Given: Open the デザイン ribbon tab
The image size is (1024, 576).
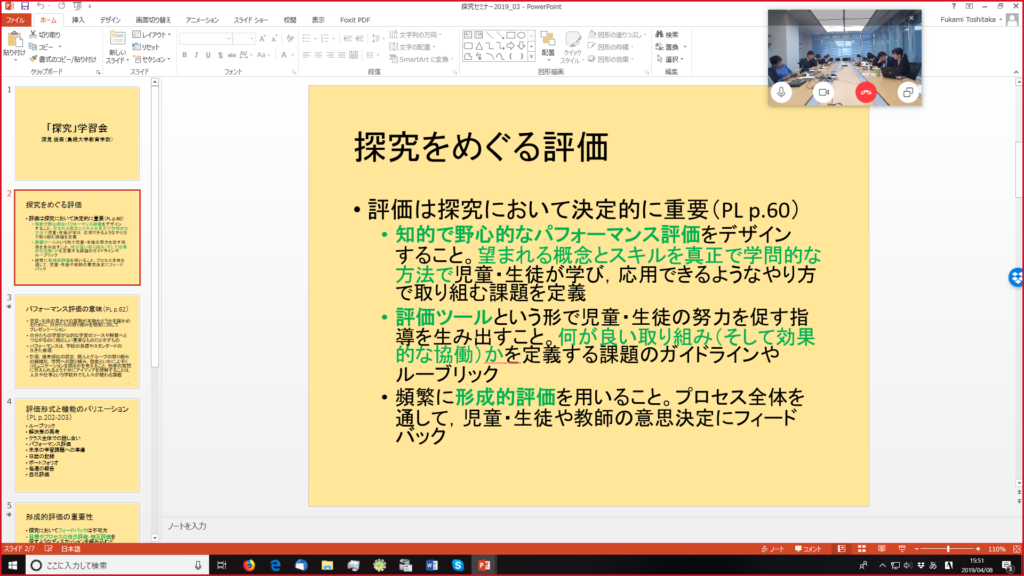Looking at the screenshot, I should 110,19.
